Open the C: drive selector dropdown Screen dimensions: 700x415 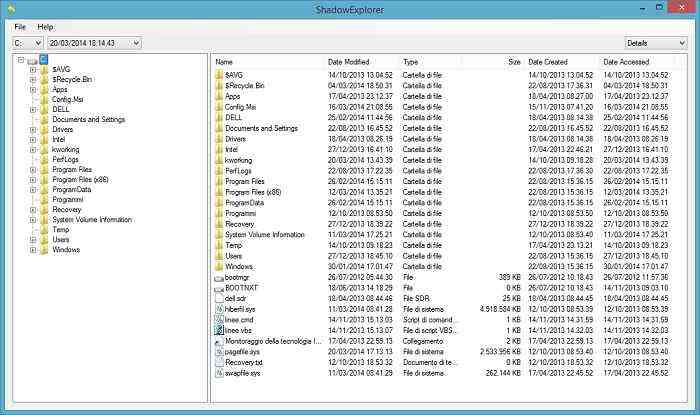(27, 43)
